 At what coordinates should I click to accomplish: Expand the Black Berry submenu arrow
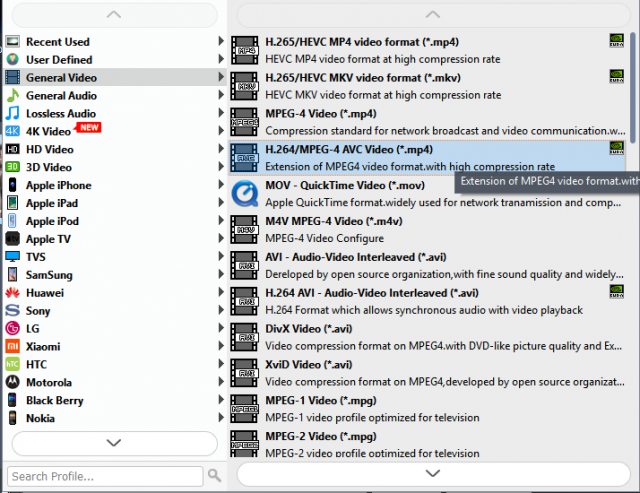221,400
